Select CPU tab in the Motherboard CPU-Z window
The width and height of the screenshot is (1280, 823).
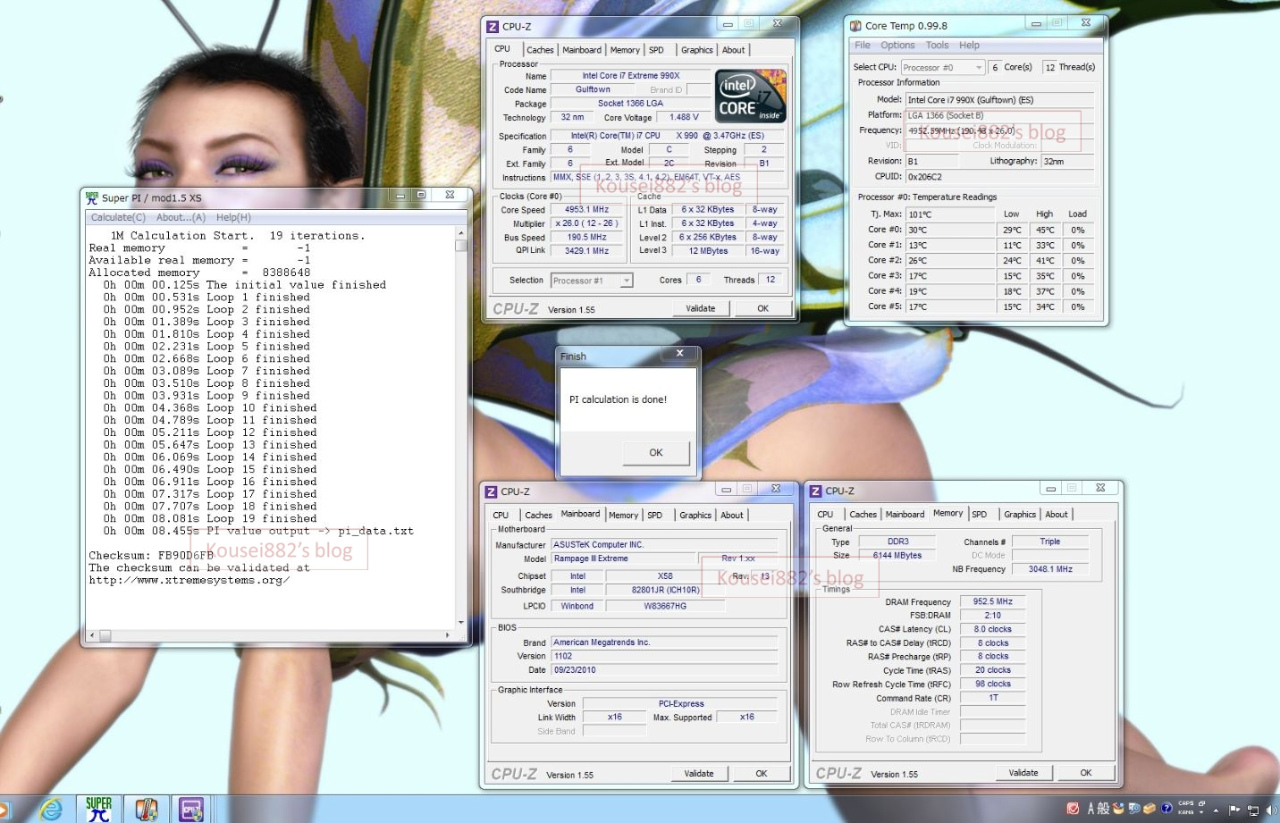pyautogui.click(x=501, y=515)
